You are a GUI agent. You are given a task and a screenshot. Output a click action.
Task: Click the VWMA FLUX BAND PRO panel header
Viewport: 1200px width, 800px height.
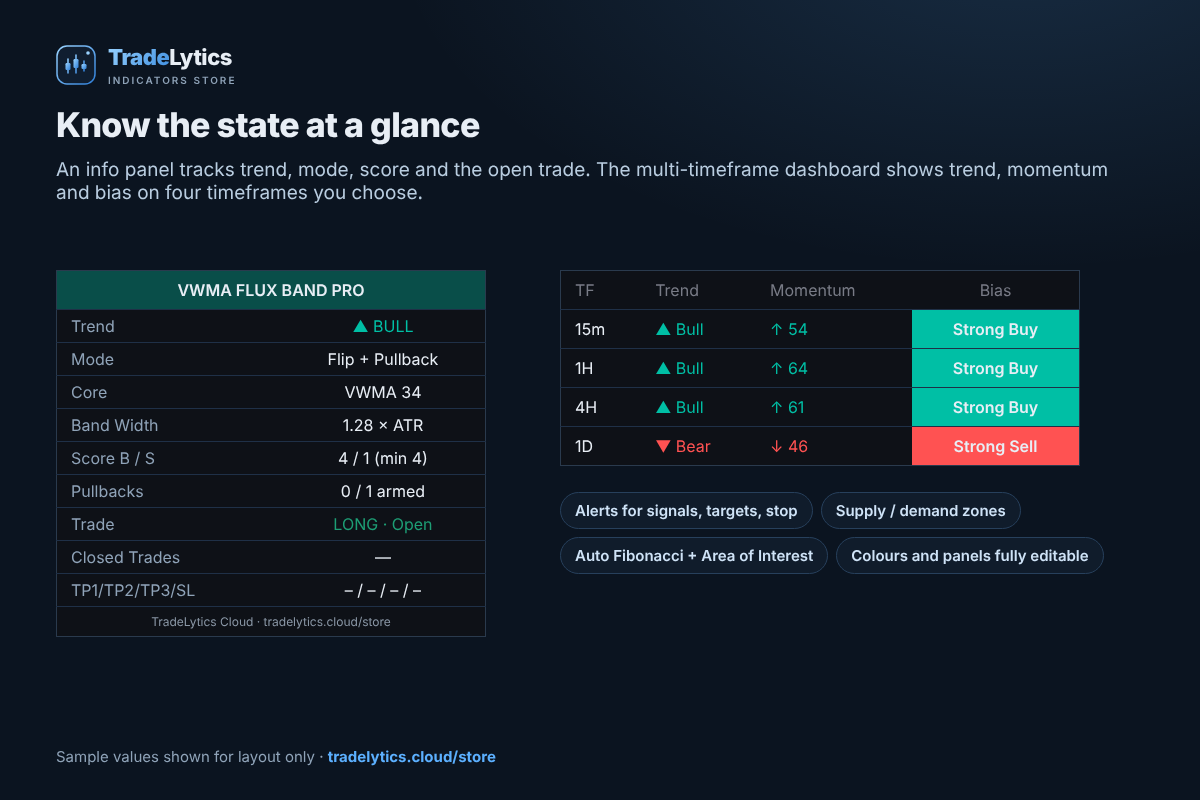[x=271, y=290]
